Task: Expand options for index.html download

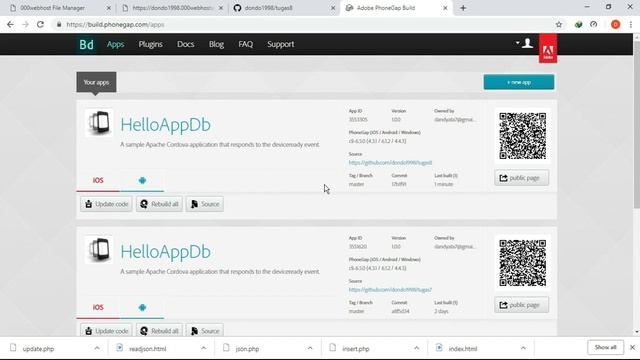Action: (x=523, y=348)
